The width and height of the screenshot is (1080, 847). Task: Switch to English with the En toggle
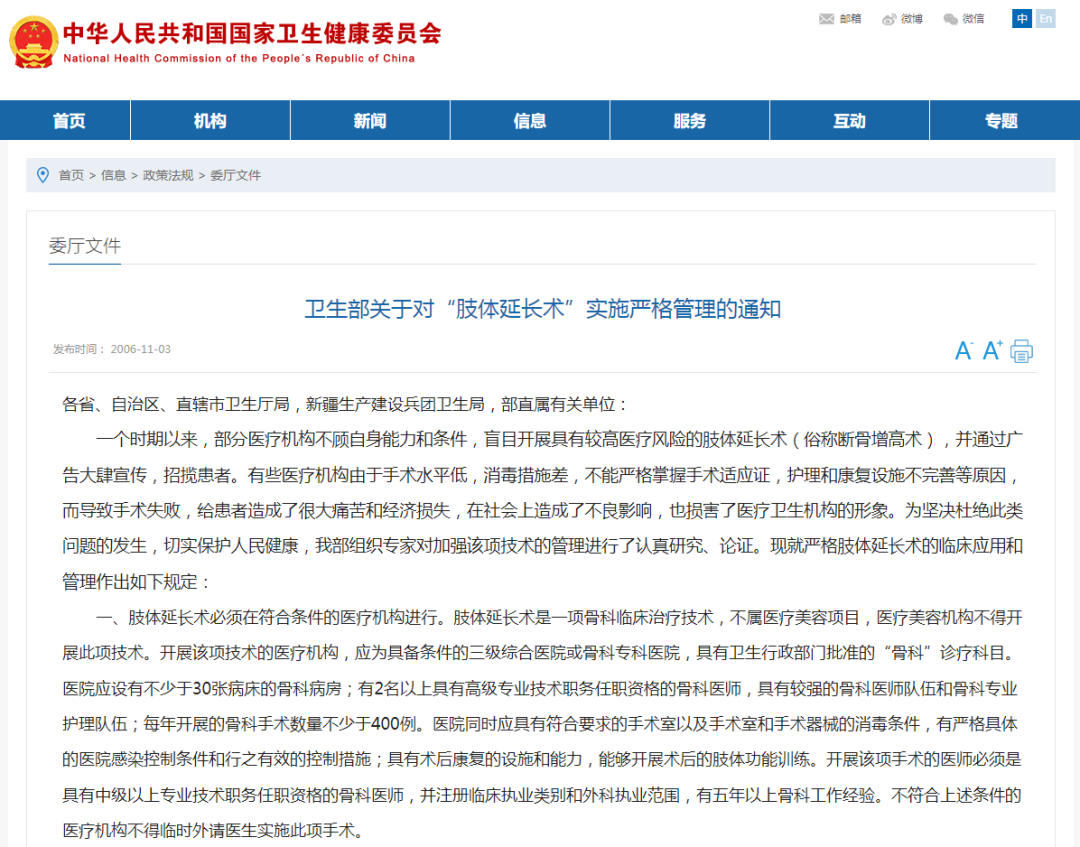coord(1045,18)
